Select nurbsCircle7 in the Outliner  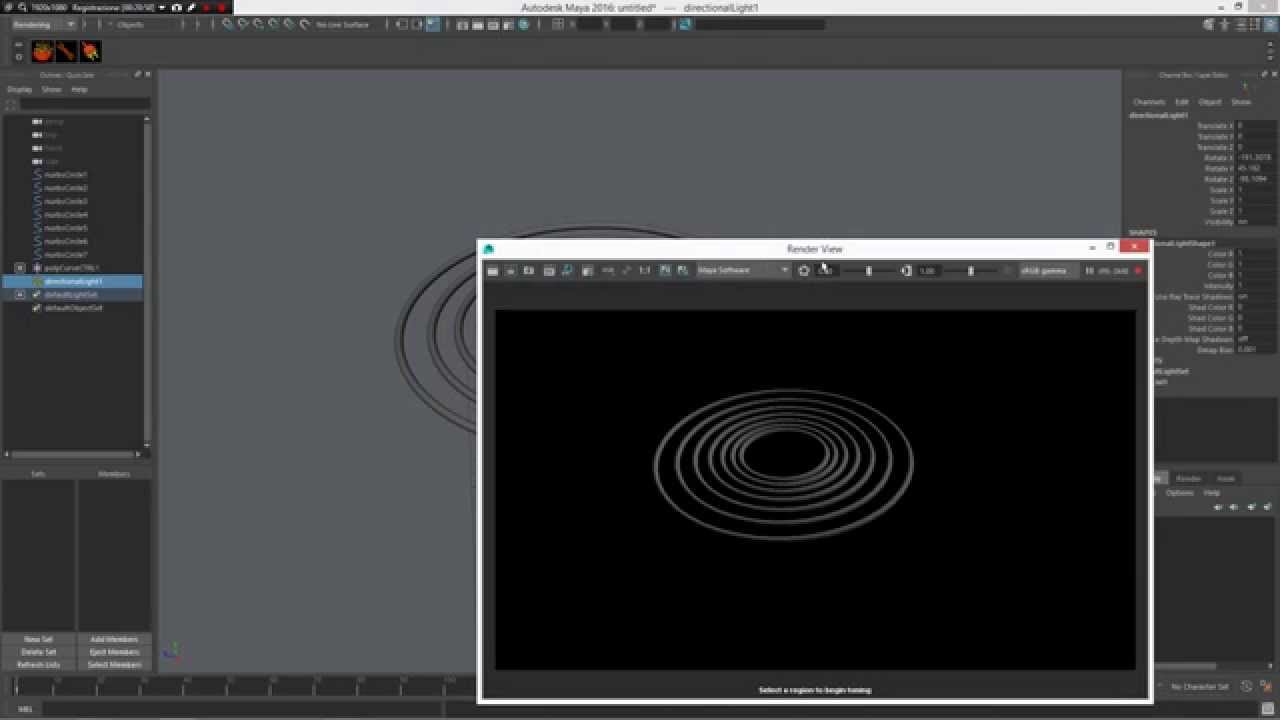pos(66,254)
